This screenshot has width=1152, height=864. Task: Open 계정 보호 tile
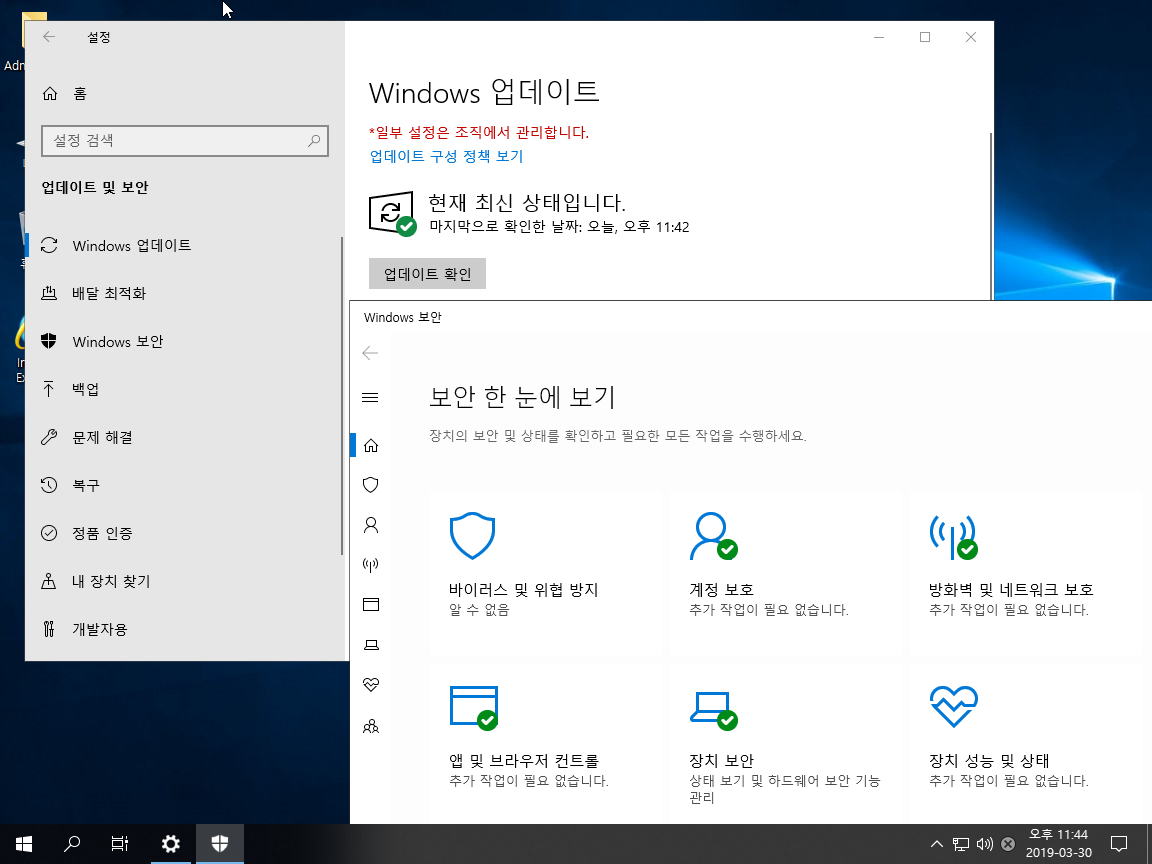[x=785, y=573]
